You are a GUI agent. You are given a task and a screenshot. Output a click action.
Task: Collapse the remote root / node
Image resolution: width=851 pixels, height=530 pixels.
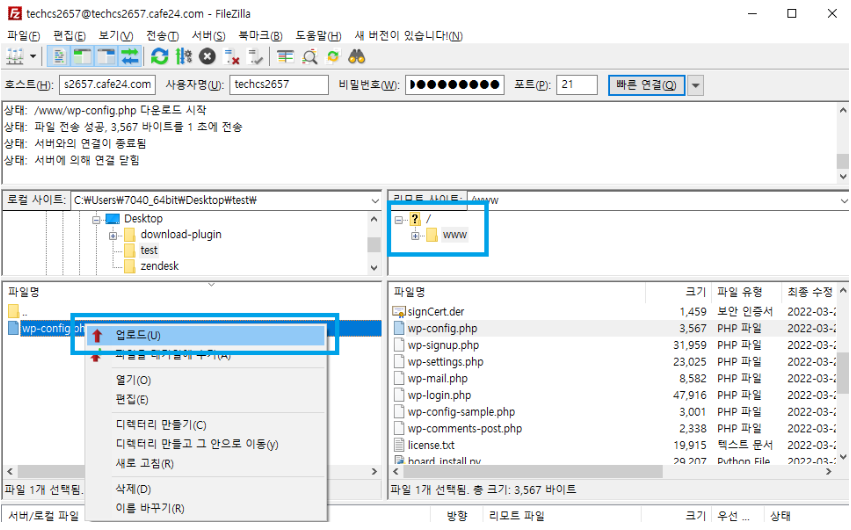pos(399,220)
